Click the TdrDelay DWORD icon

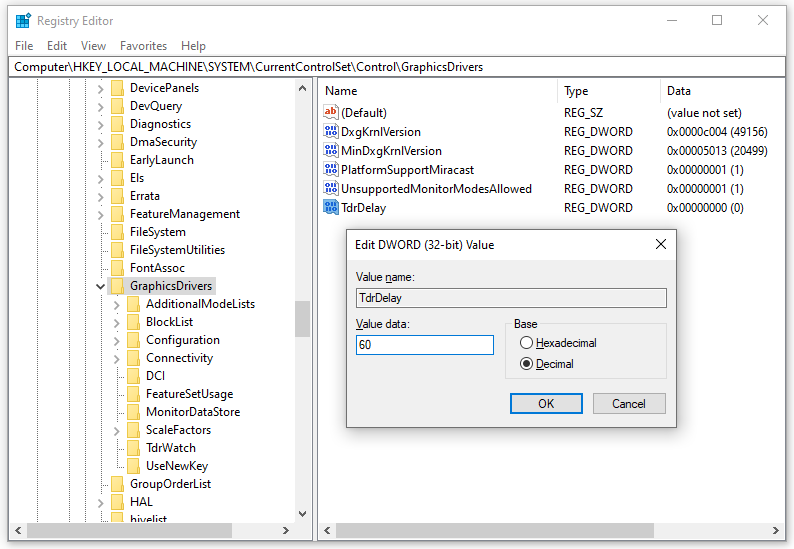coord(331,207)
